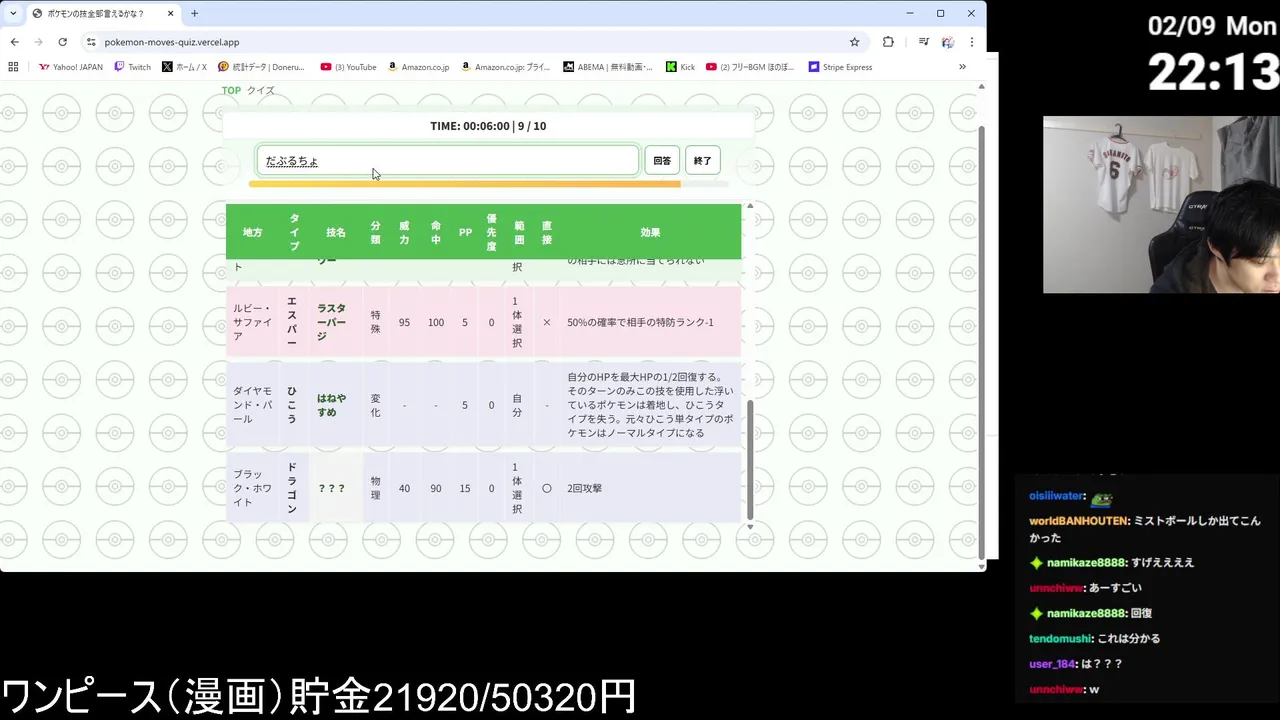End the quiz with the 終了 button

click(x=703, y=160)
